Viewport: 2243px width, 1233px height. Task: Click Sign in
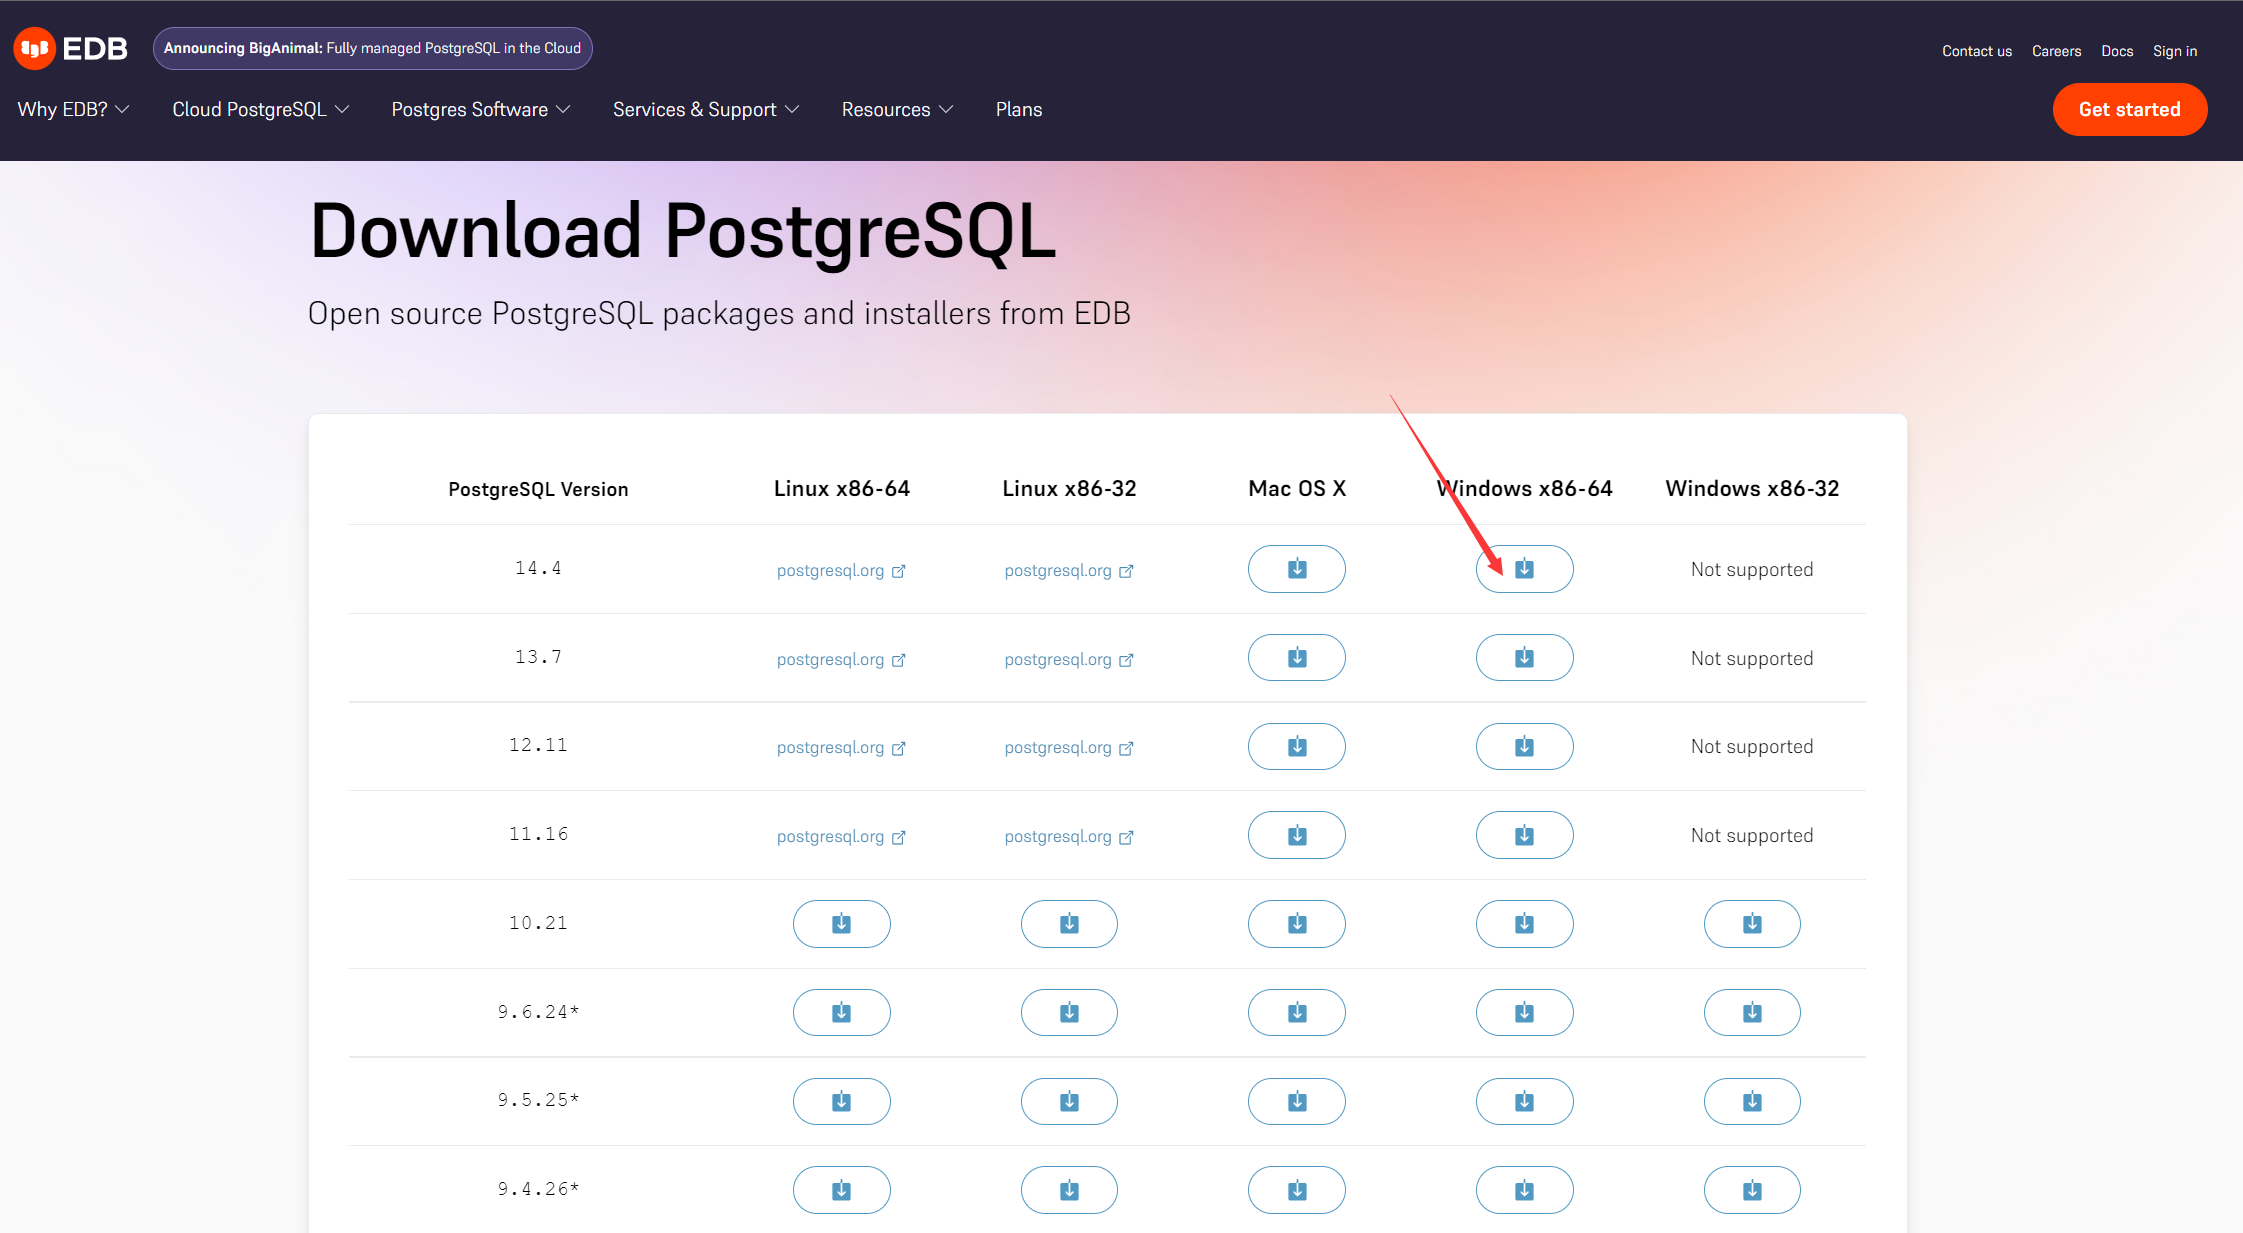click(x=2174, y=51)
